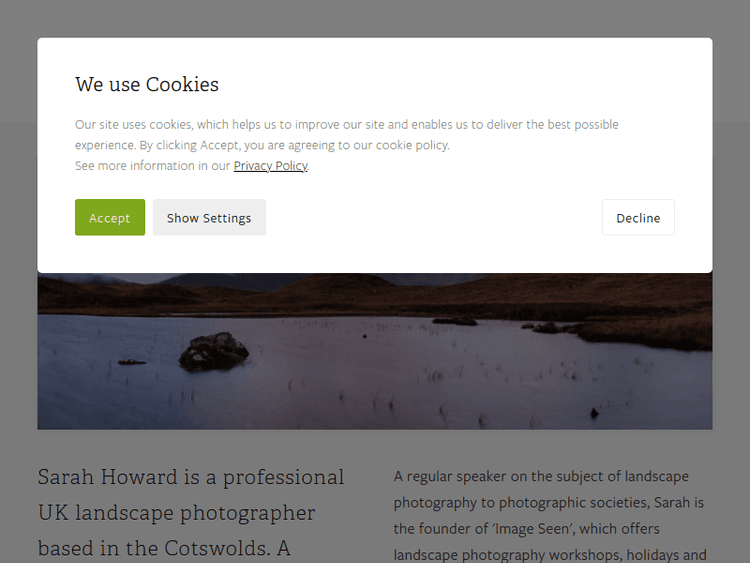Viewport: 750px width, 563px height.
Task: Decline cookies in the dialog
Action: 638,218
